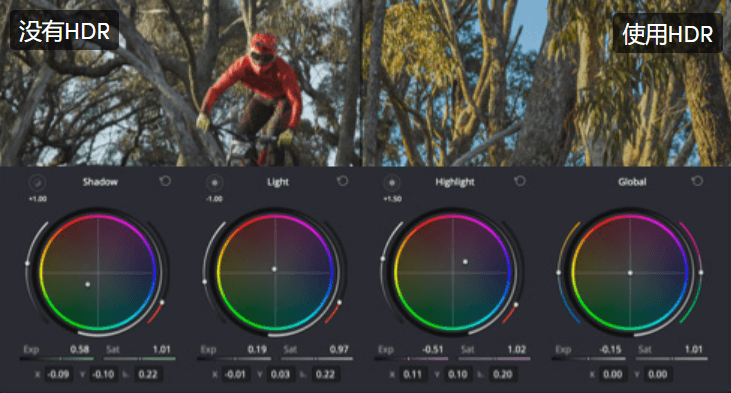731x393 pixels.
Task: Reset the Highlight color wheel
Action: tap(519, 181)
